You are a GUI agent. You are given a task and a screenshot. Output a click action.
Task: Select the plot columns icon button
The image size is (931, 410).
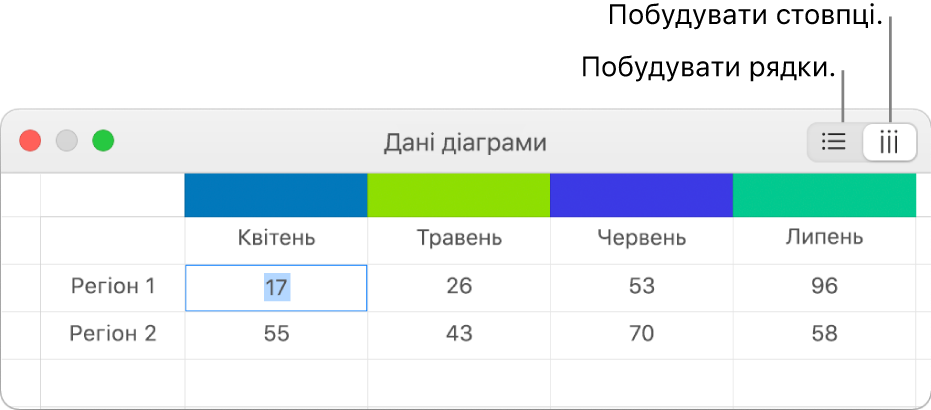click(889, 142)
